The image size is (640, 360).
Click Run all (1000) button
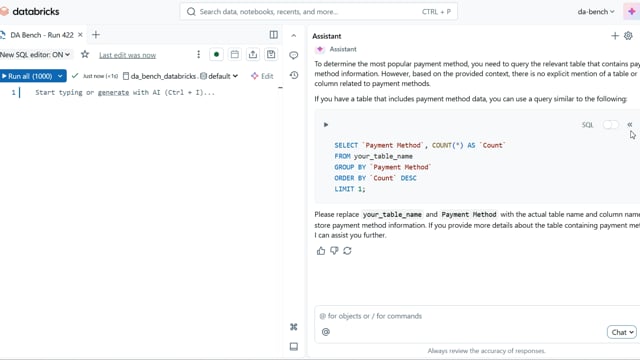pyautogui.click(x=27, y=76)
